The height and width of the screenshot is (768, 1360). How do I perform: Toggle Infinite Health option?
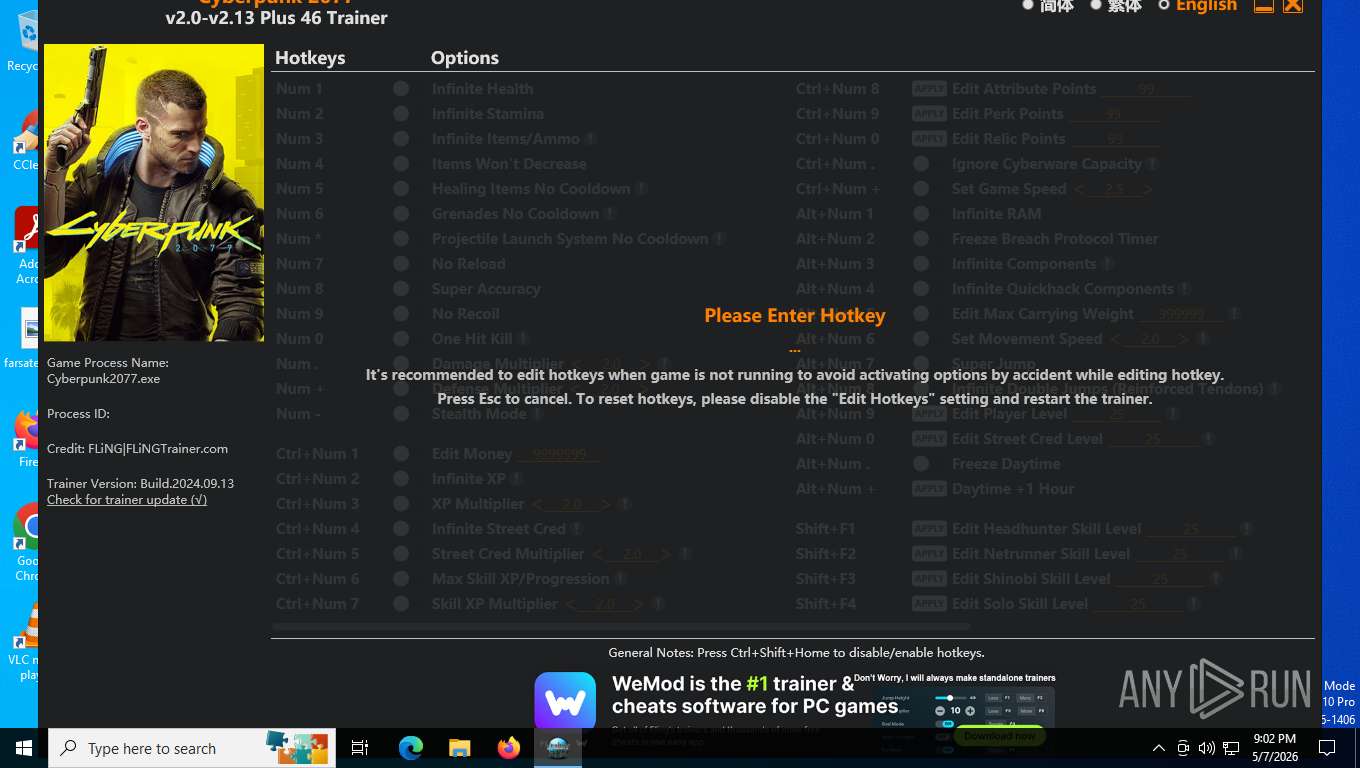click(401, 89)
